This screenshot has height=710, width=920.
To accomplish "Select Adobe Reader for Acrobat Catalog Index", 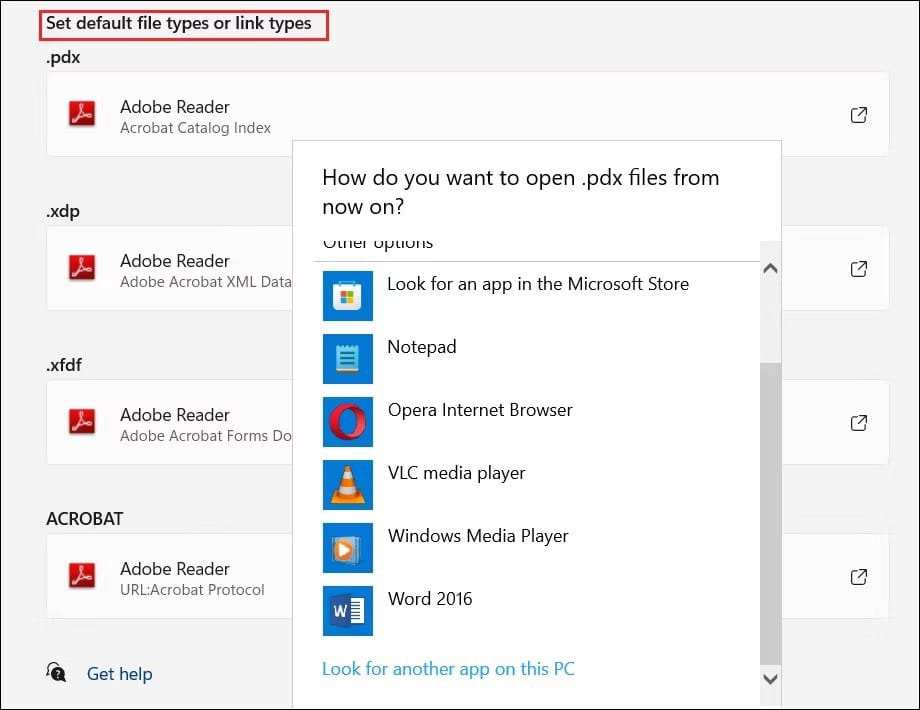I will tap(174, 115).
